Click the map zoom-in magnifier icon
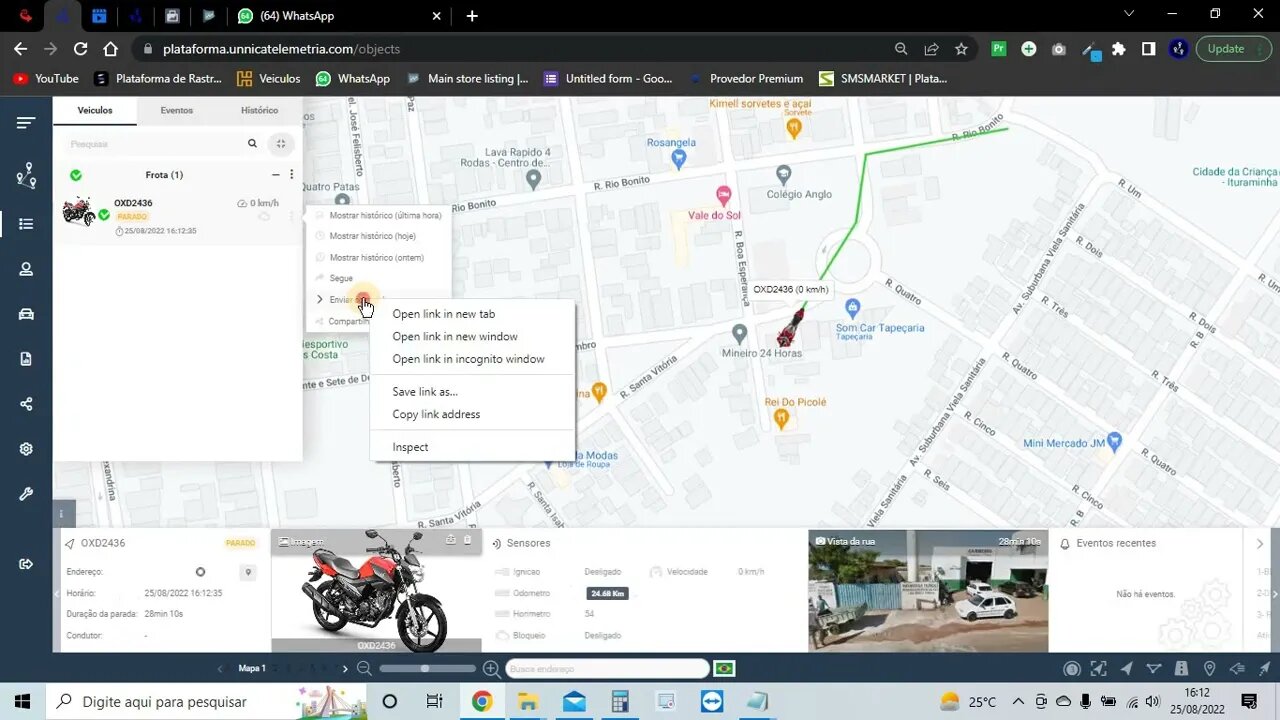Image resolution: width=1280 pixels, height=720 pixels. click(491, 668)
